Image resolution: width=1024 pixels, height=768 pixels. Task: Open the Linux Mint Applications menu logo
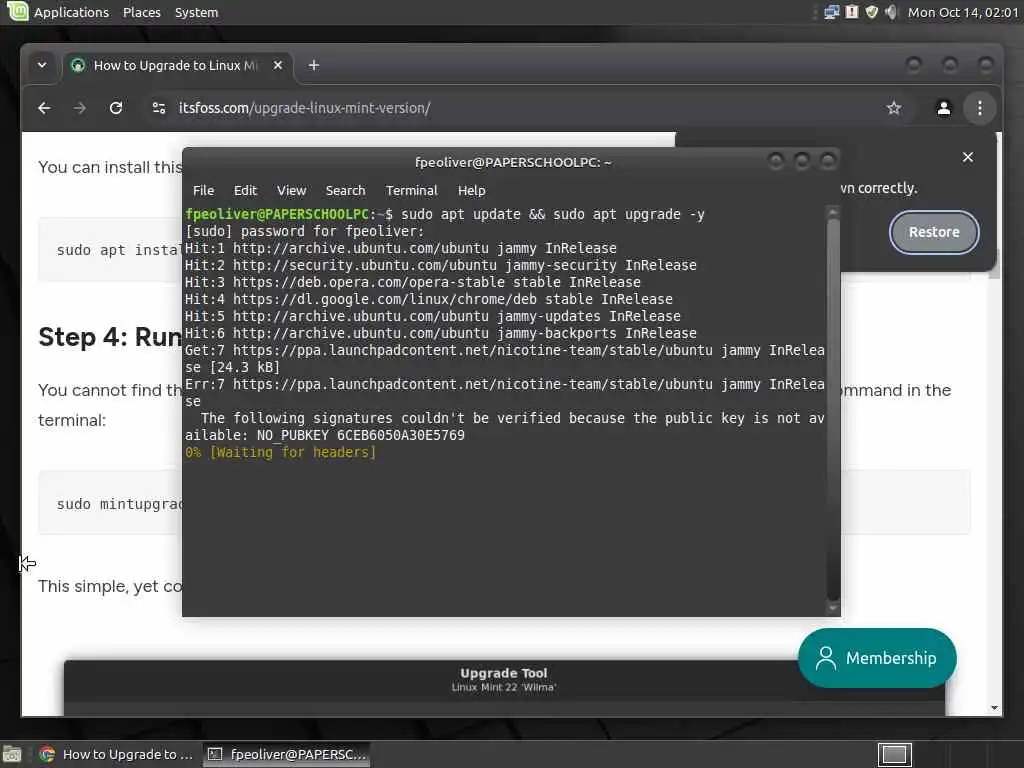[x=17, y=11]
